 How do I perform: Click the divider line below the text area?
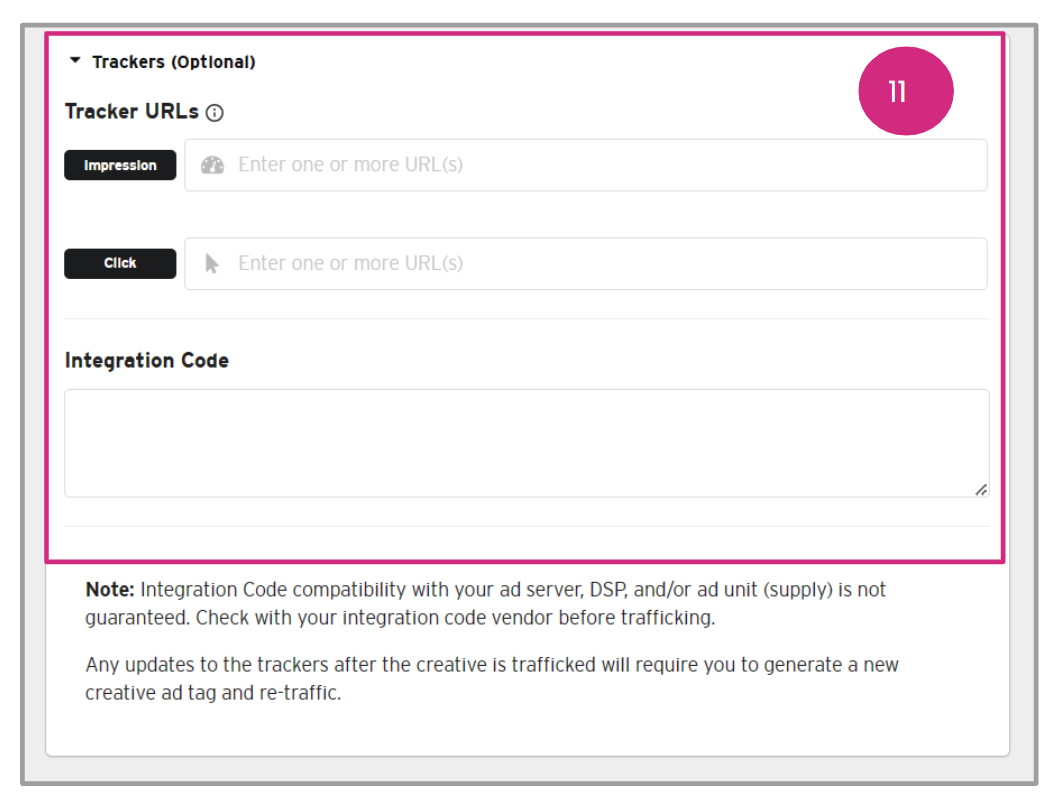point(526,526)
